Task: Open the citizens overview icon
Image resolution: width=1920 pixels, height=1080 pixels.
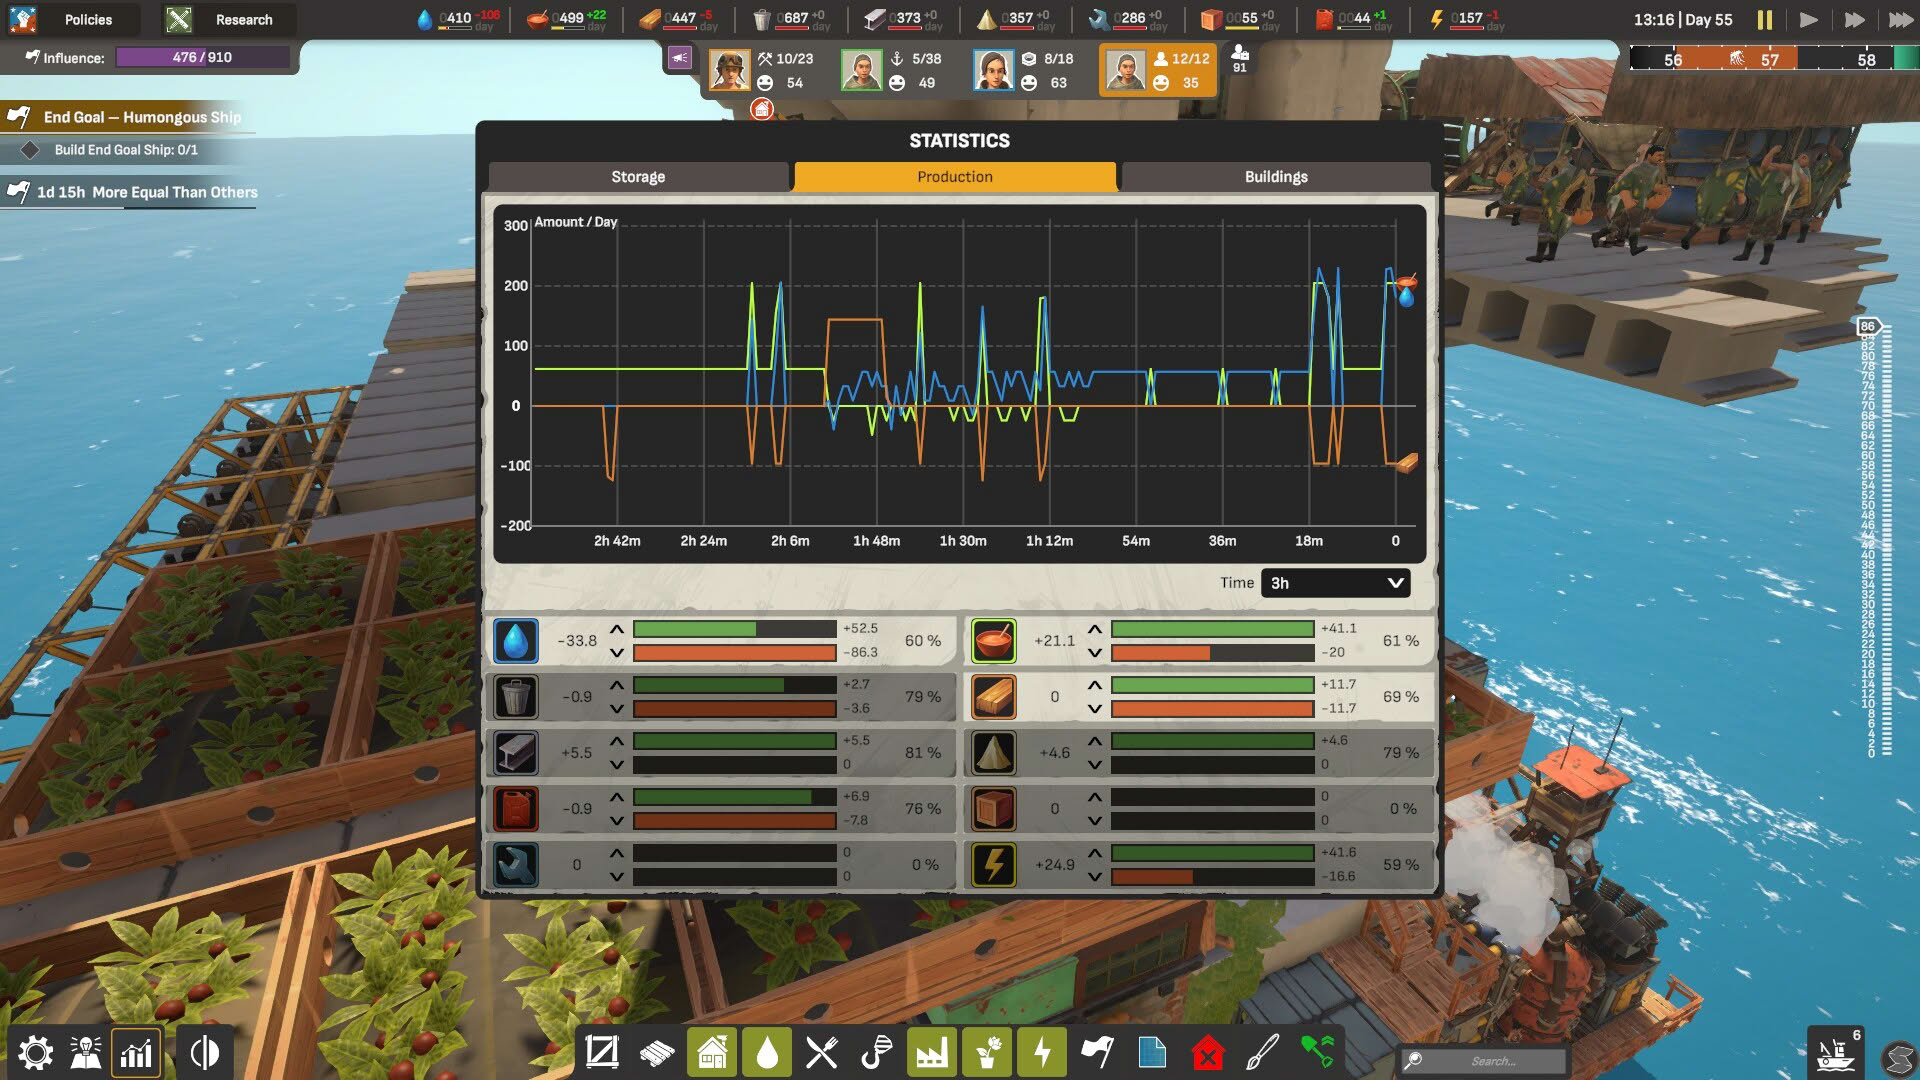Action: click(x=86, y=1053)
